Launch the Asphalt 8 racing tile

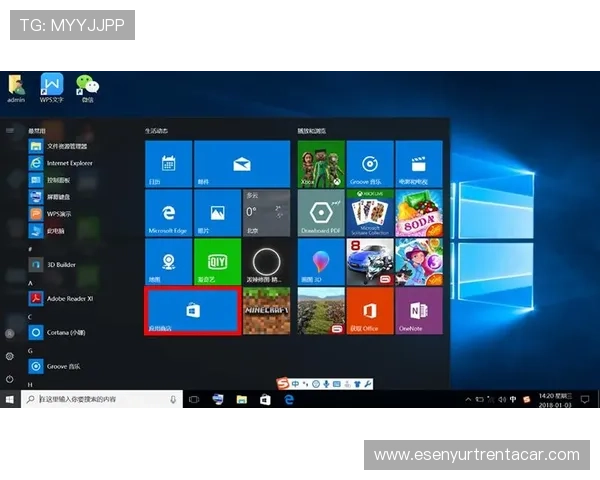[x=370, y=262]
